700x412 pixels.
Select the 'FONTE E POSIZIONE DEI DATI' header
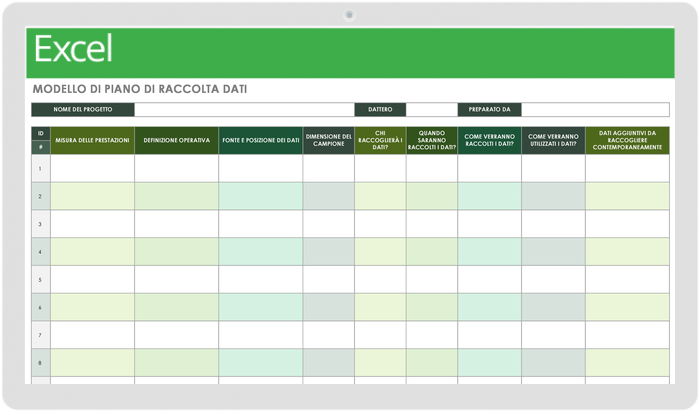point(261,140)
